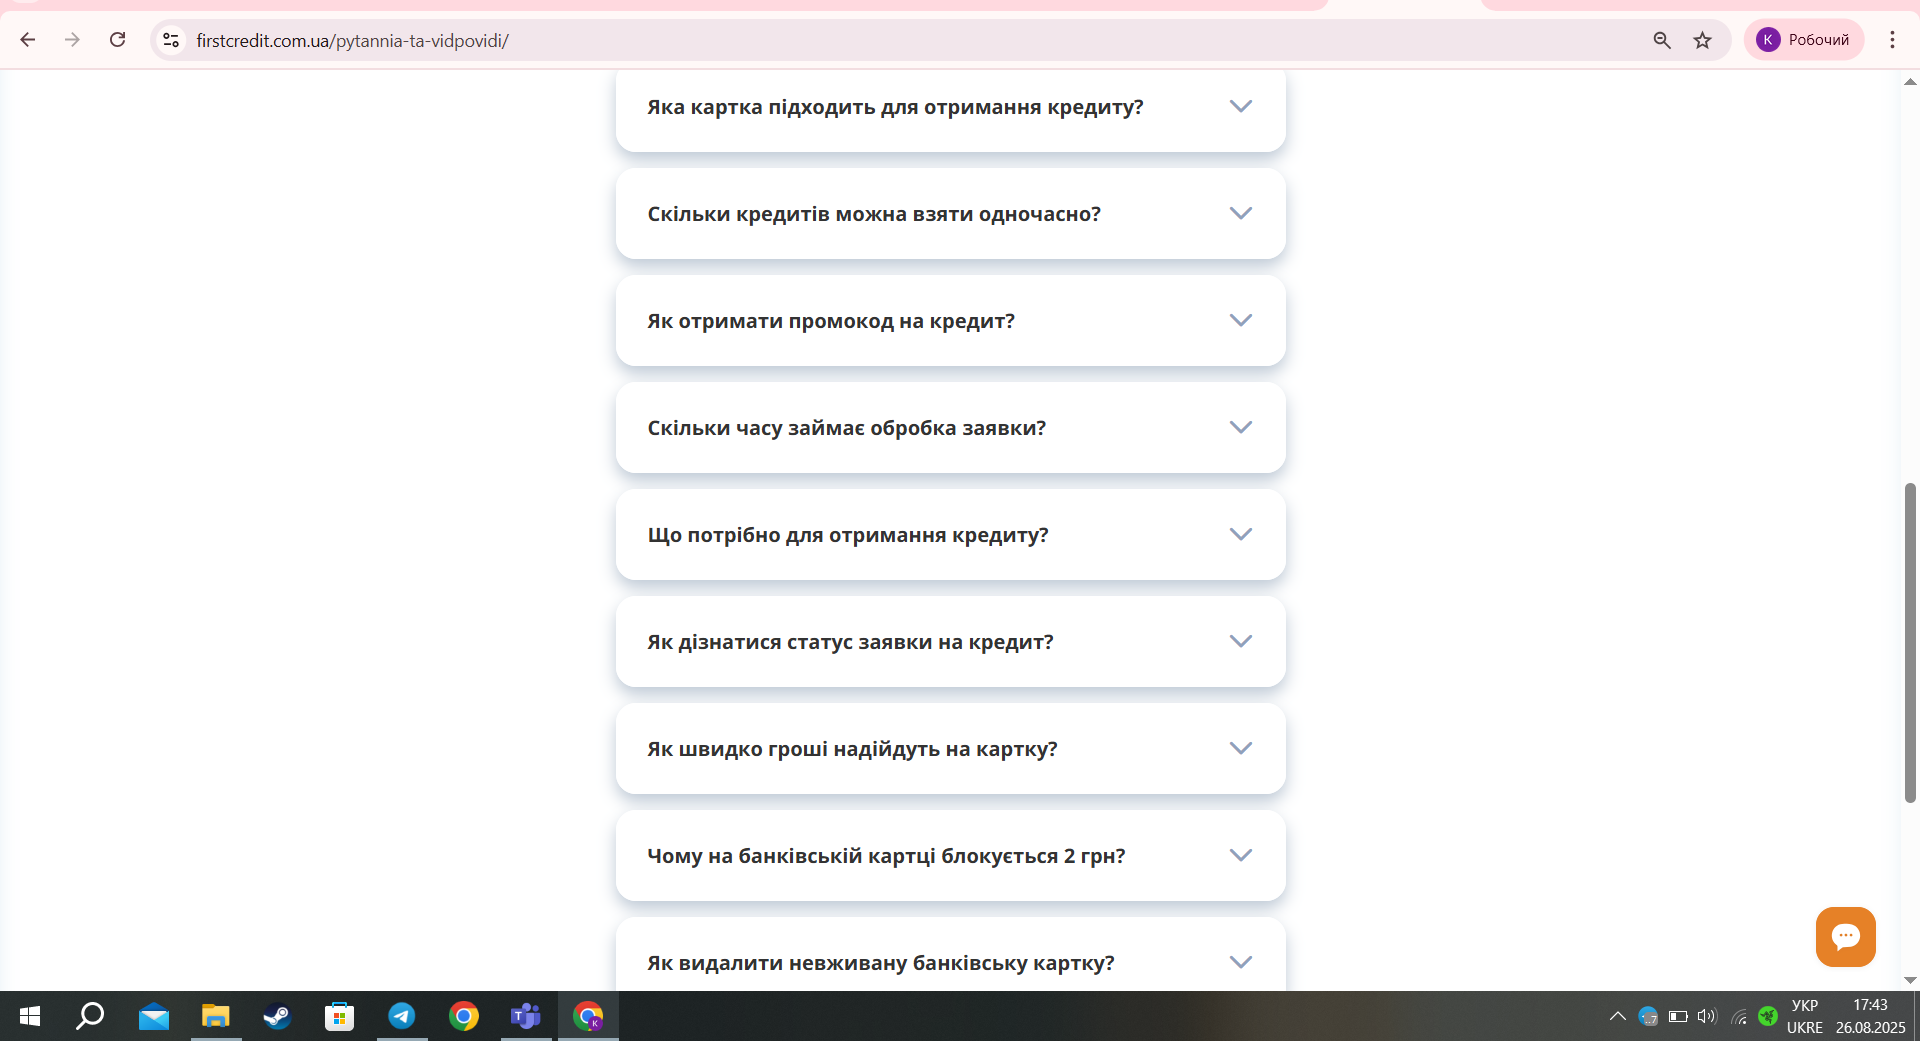This screenshot has width=1920, height=1041.
Task: Bookmark this page with the star
Action: tap(1703, 40)
